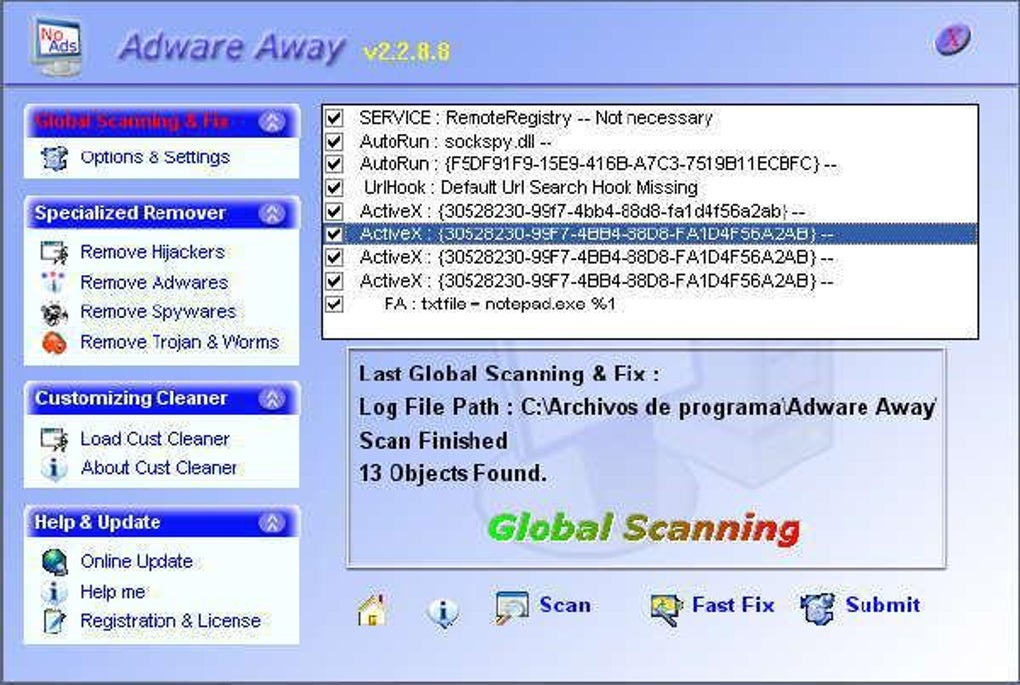
Task: Close the app with the round X button
Action: 952,39
